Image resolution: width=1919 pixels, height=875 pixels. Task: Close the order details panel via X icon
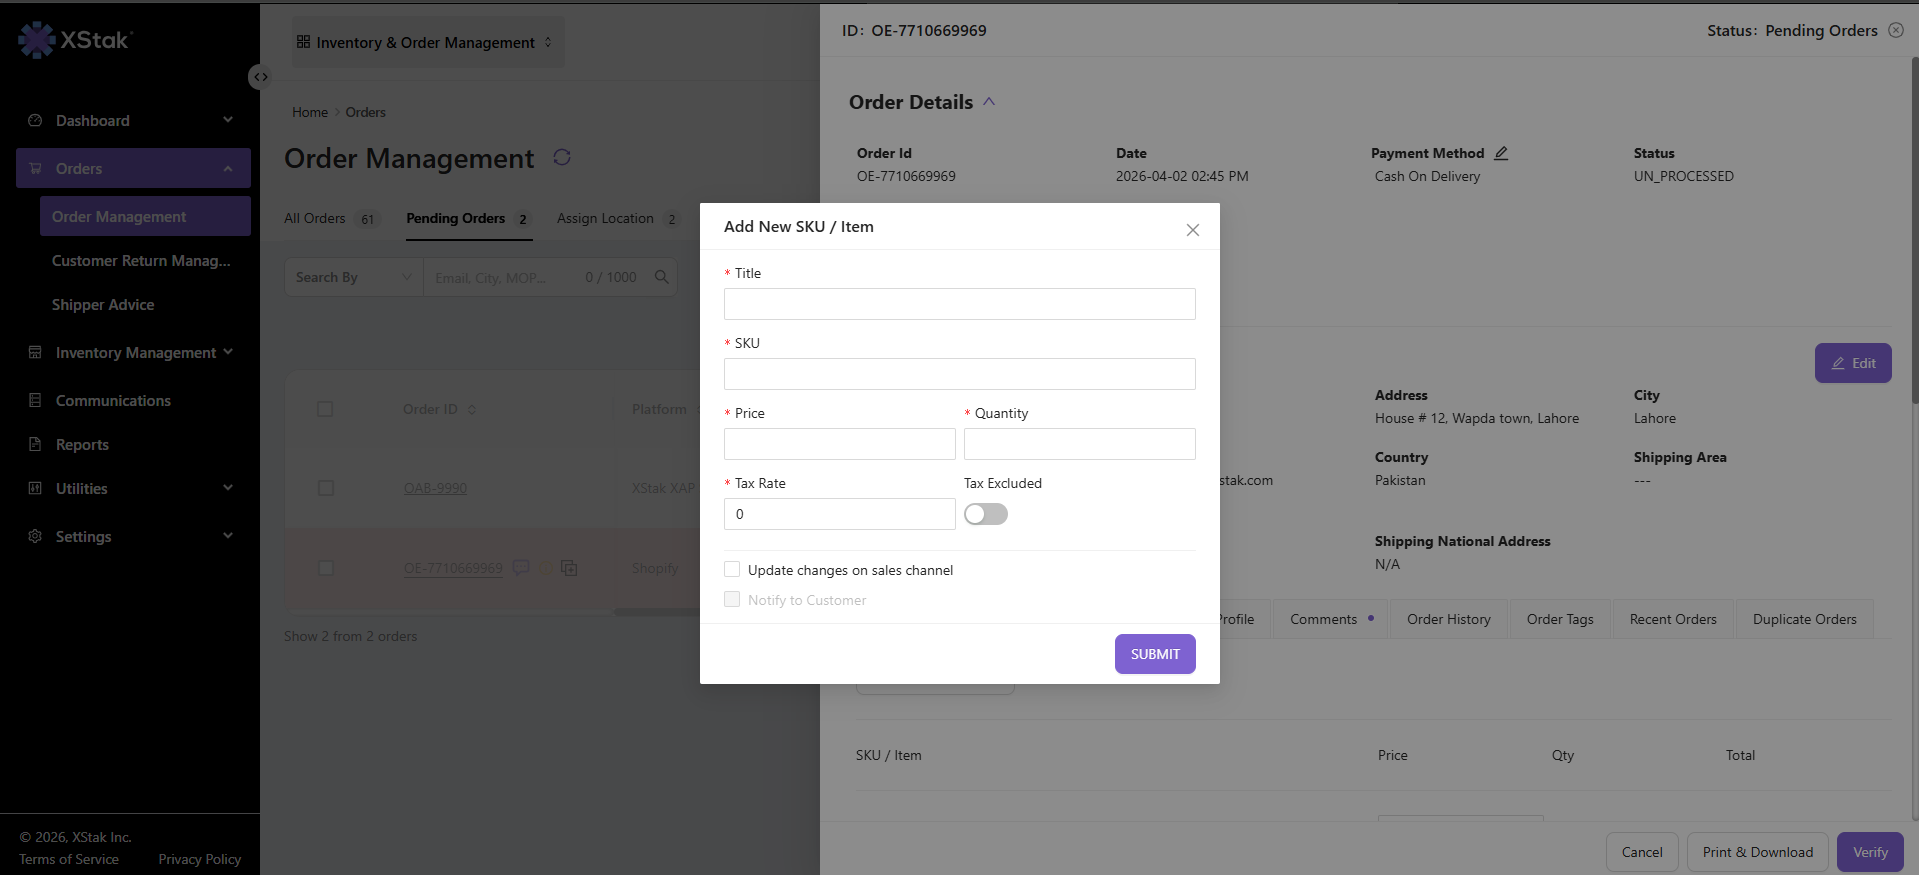point(1896,30)
